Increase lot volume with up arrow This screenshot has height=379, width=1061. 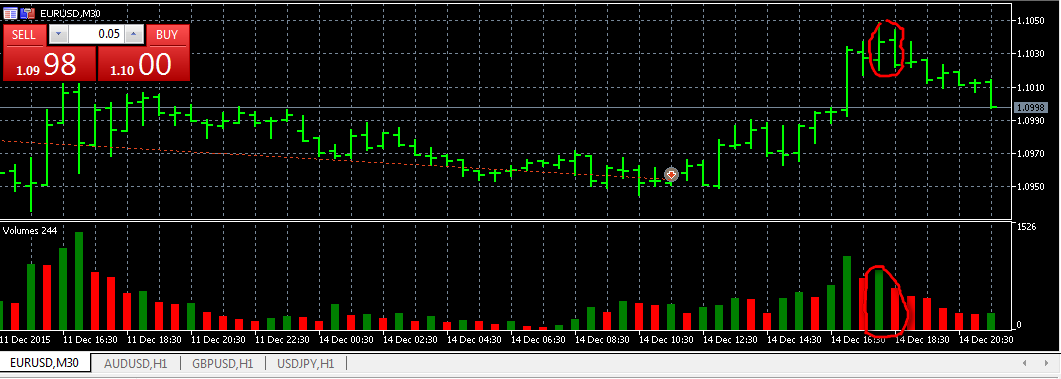135,34
